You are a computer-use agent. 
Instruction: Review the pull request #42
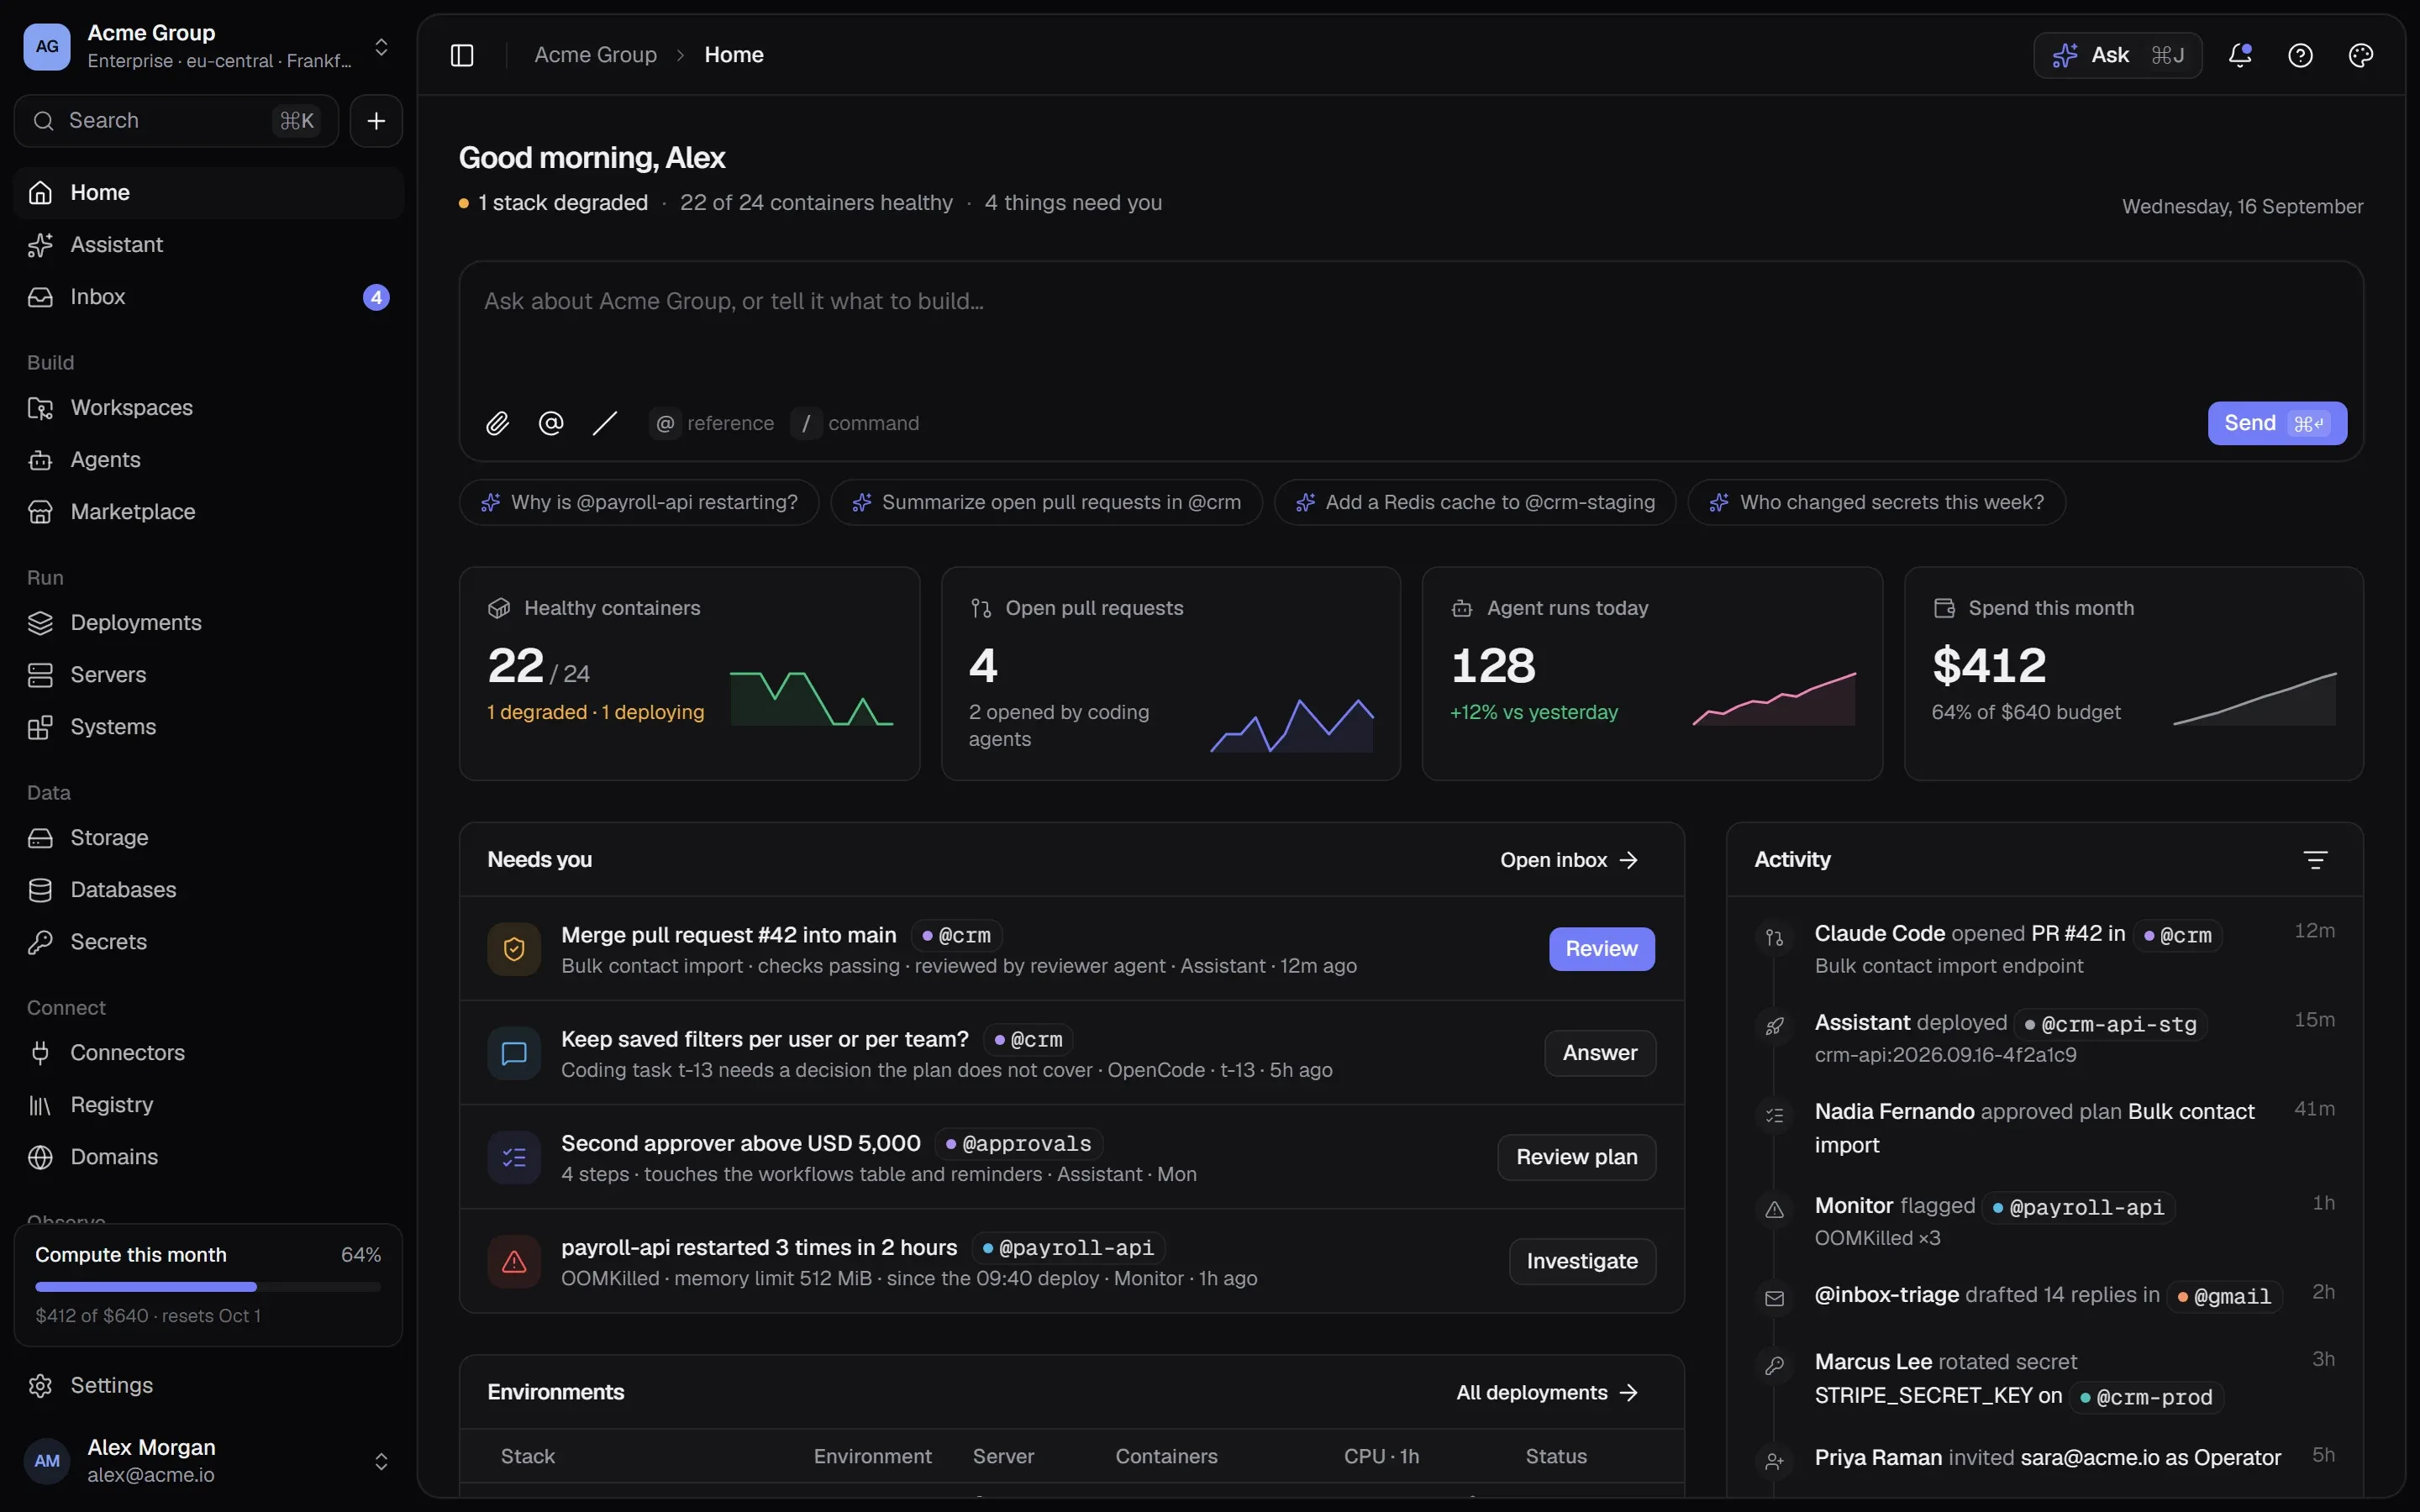coord(1601,949)
